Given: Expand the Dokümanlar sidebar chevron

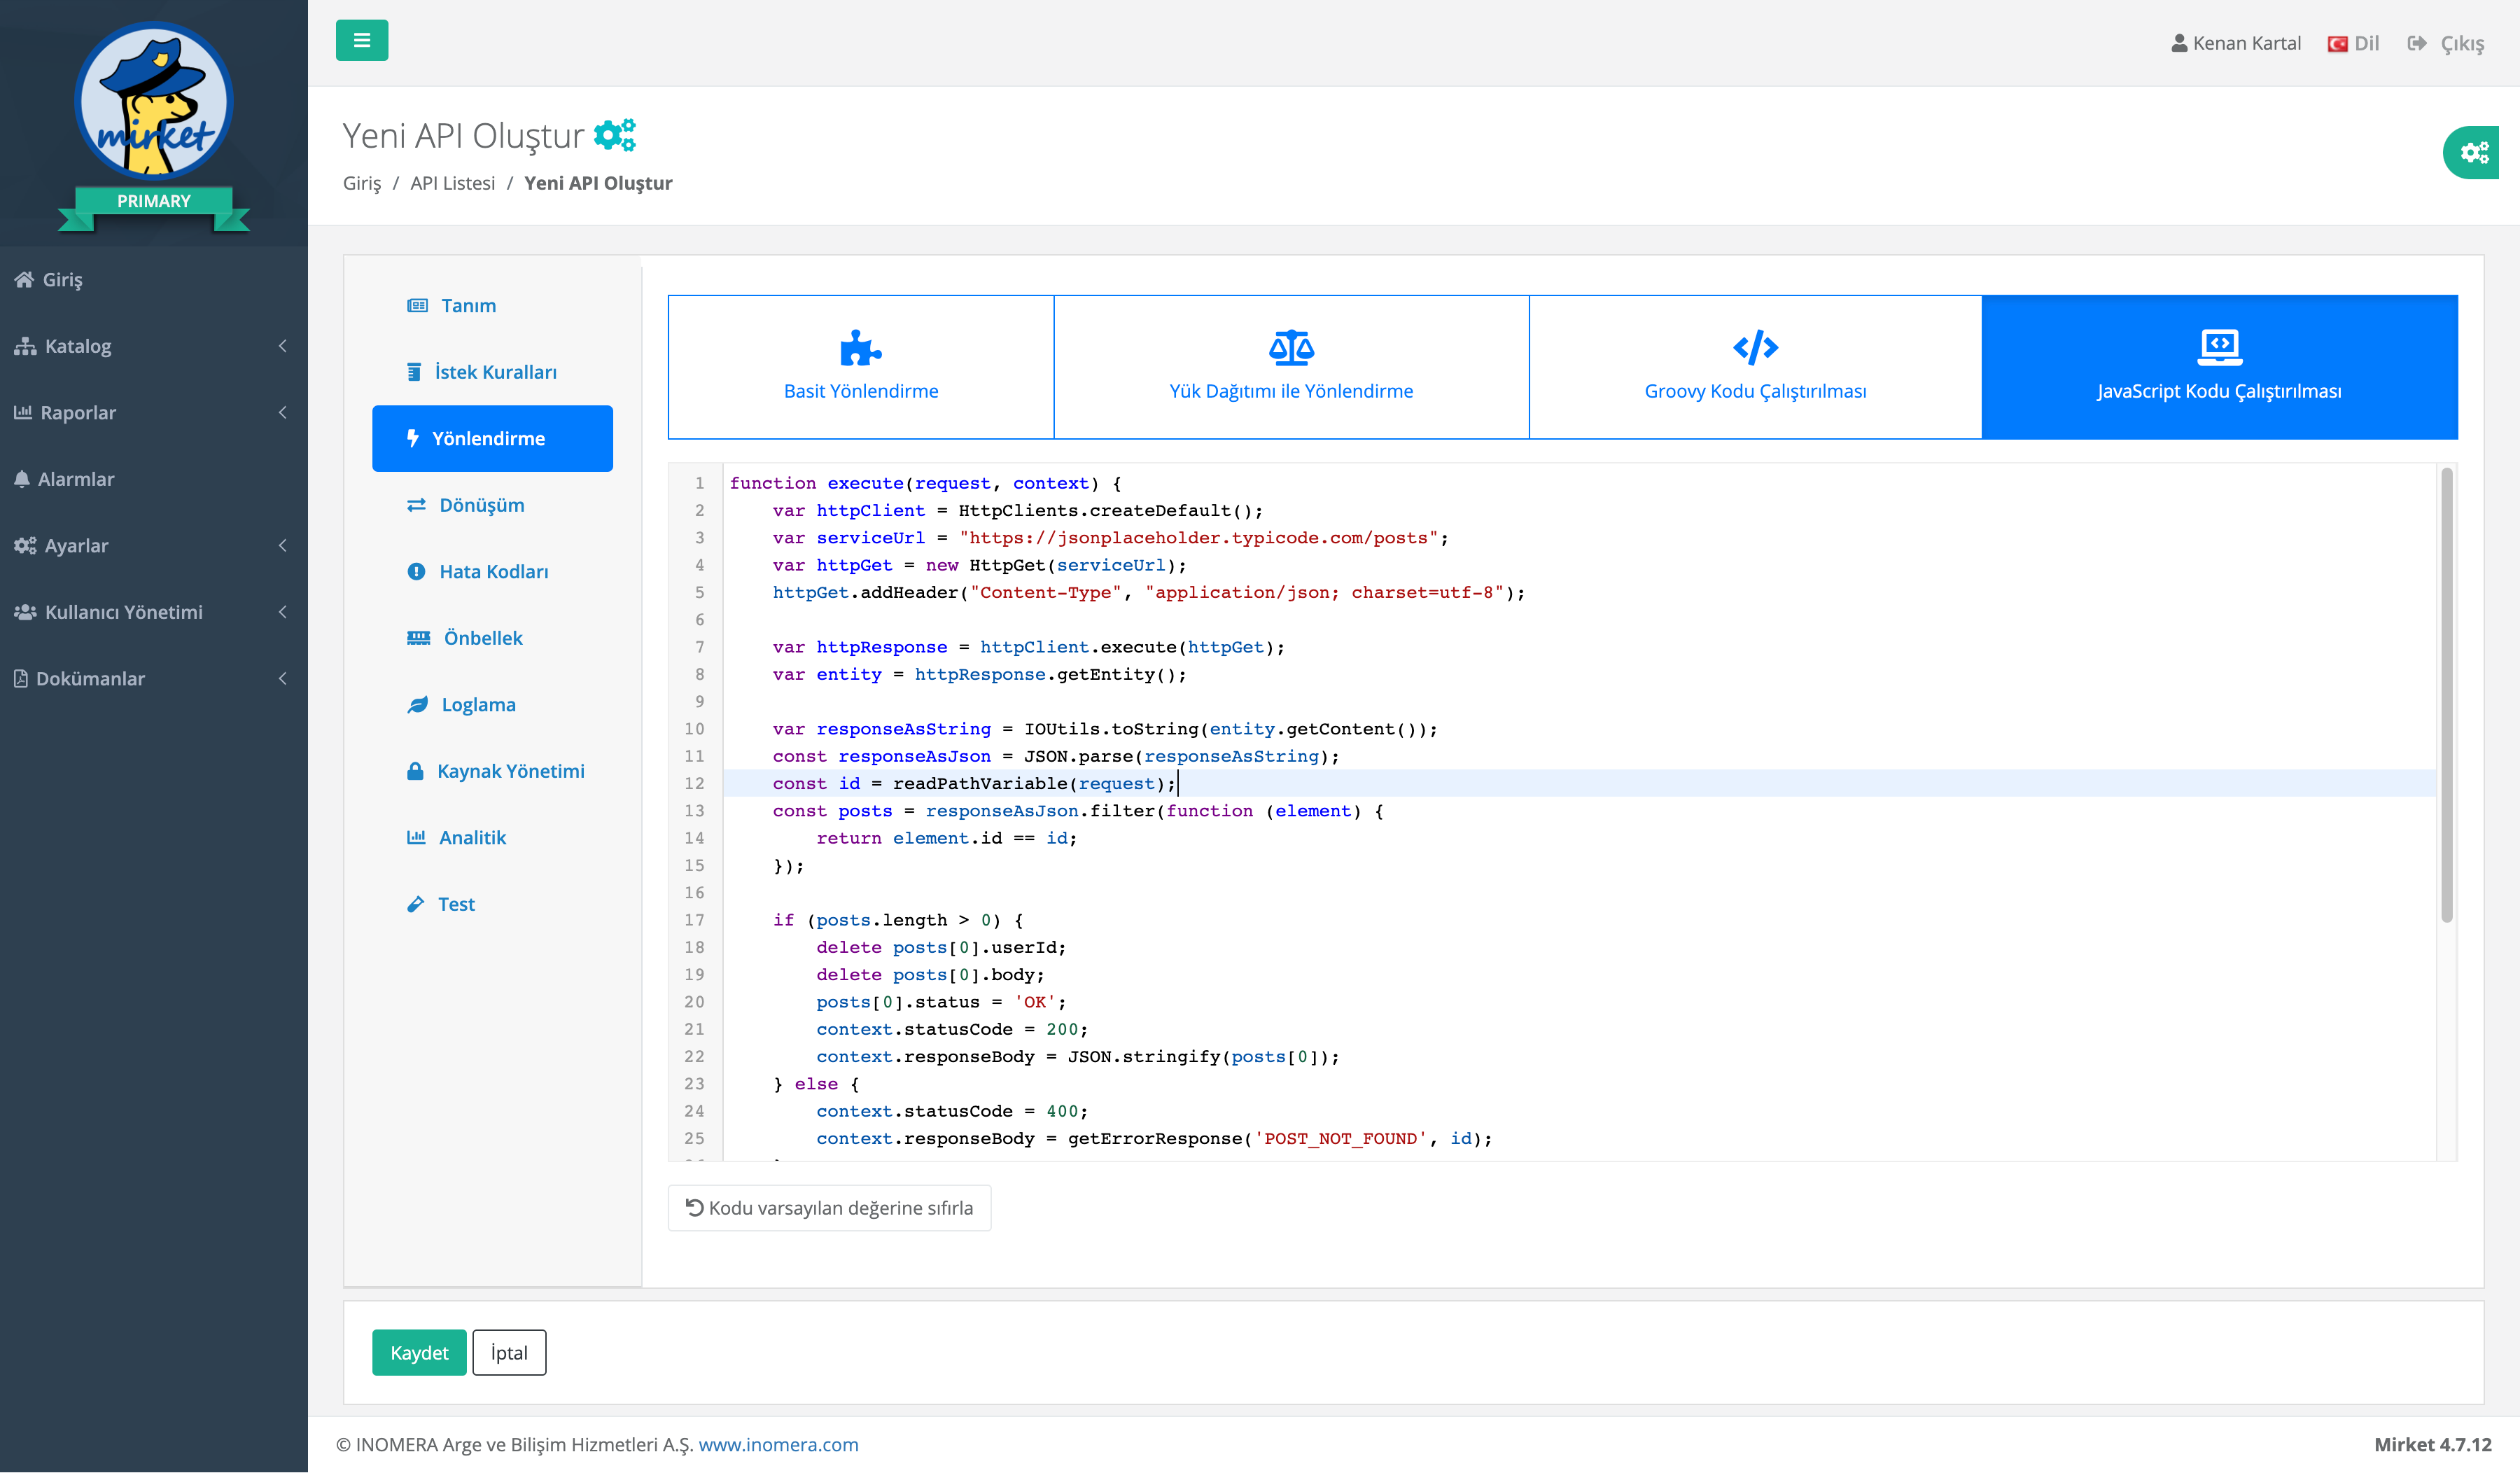Looking at the screenshot, I should click(283, 678).
